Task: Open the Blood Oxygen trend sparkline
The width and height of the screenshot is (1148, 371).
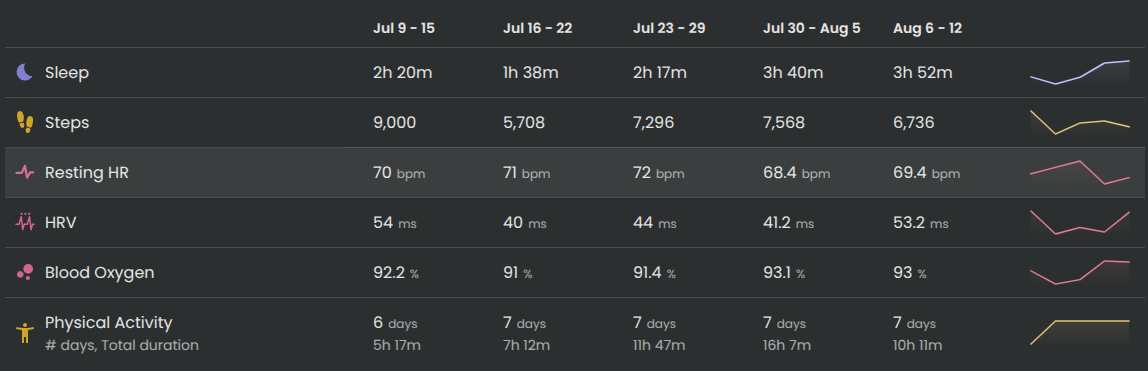Action: click(1080, 272)
